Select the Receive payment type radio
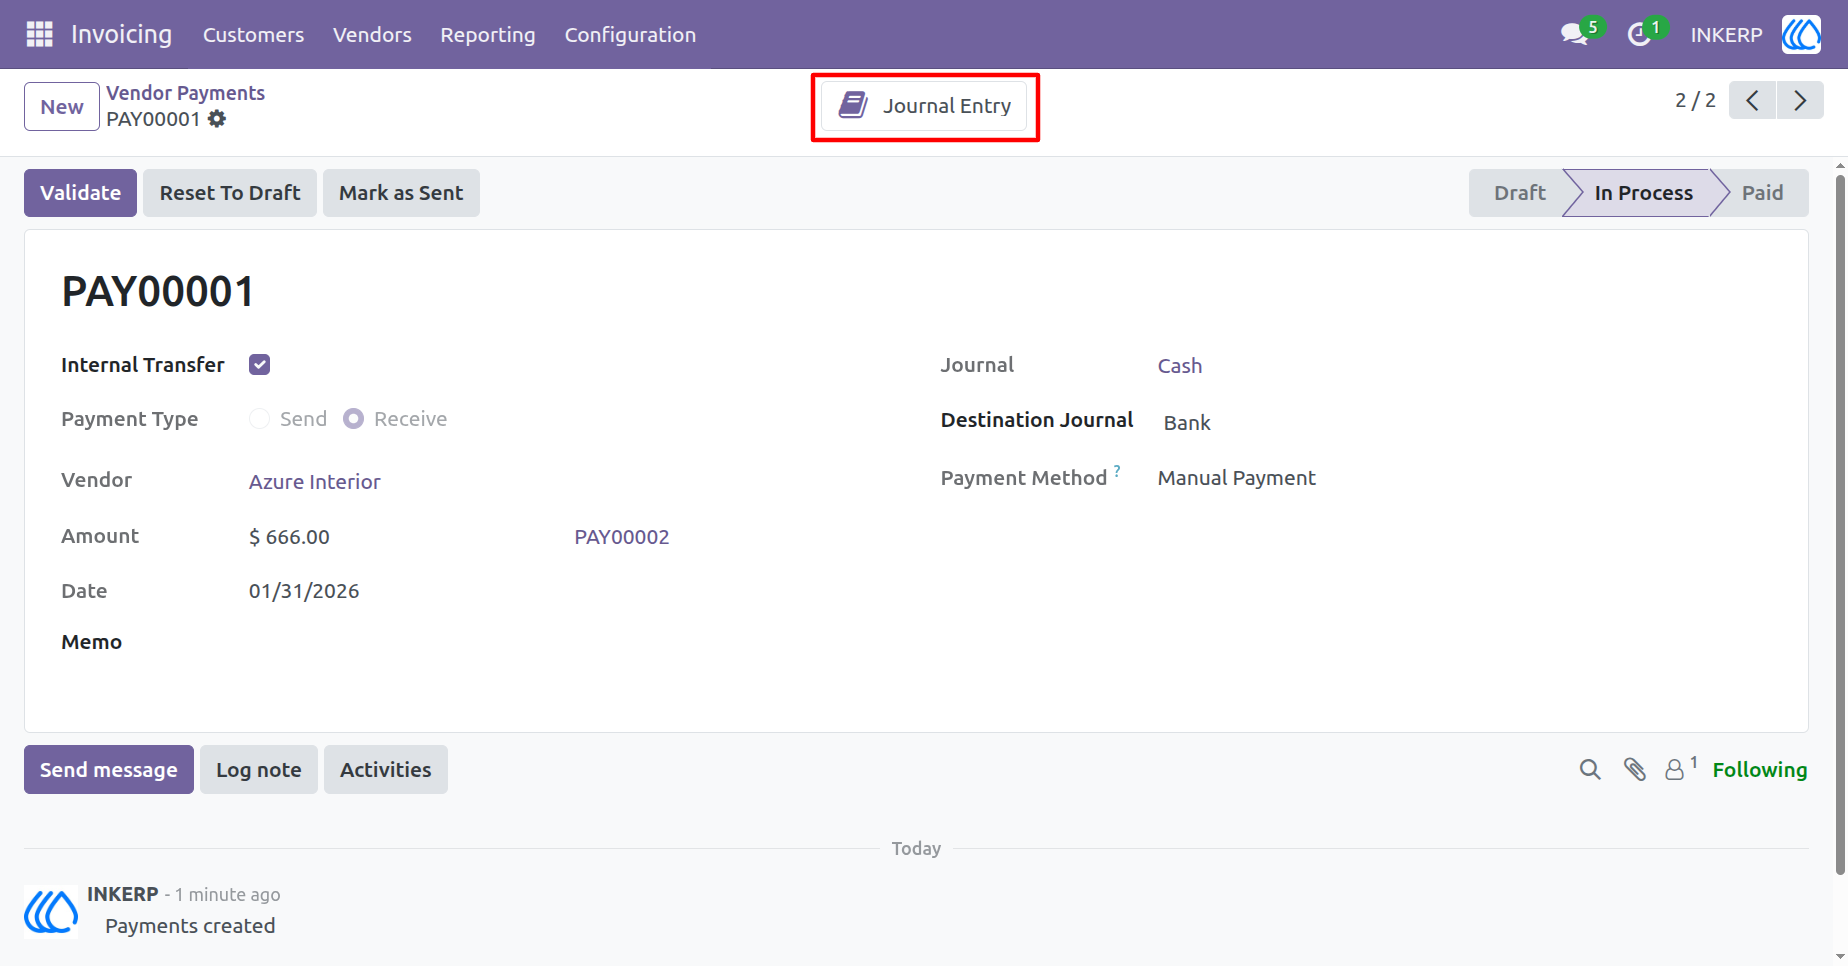Screen dimensions: 1848x966 (353, 419)
